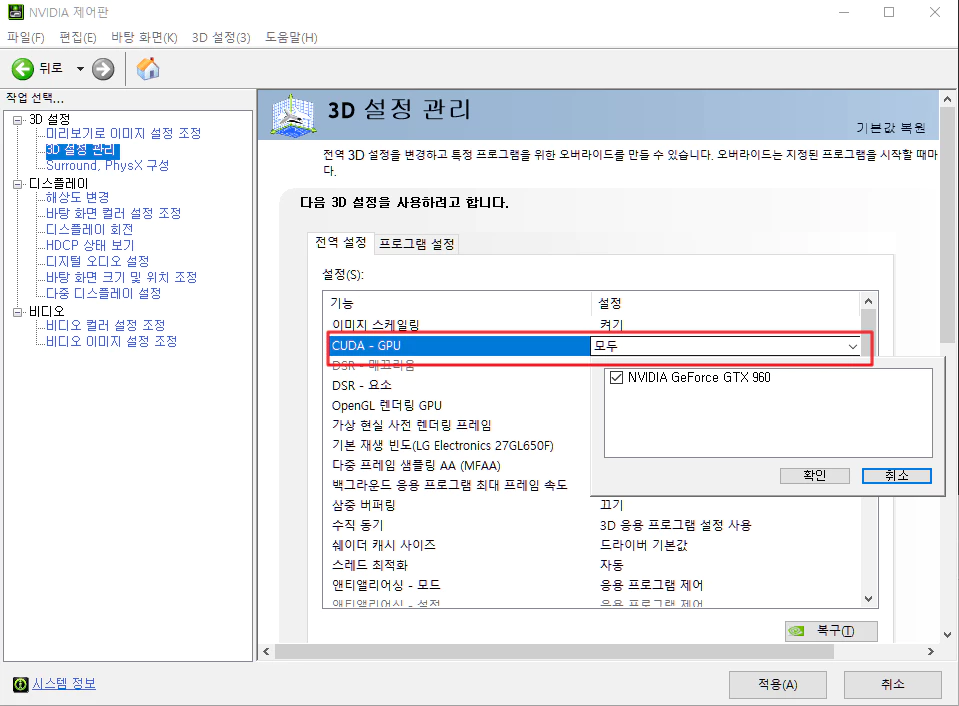Click the 복구(I) restore button
This screenshot has height=706, width=959.
pyautogui.click(x=831, y=631)
